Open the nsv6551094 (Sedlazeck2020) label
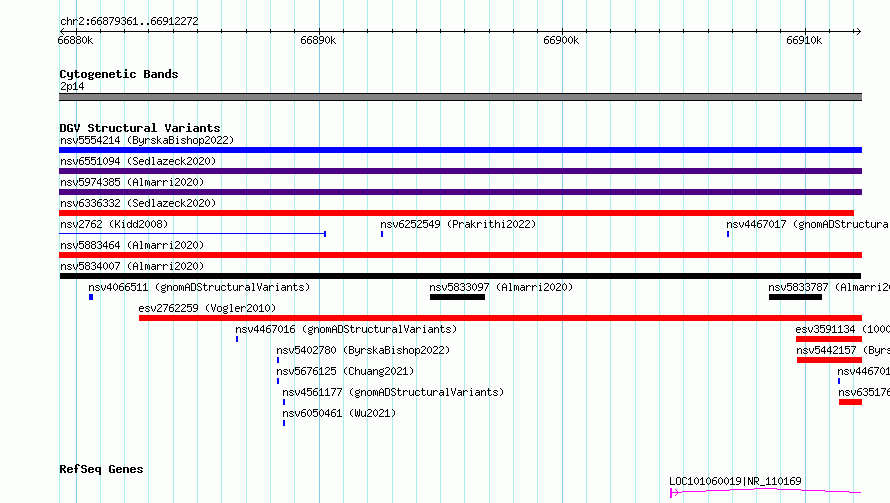The height and width of the screenshot is (503, 890). (x=138, y=161)
